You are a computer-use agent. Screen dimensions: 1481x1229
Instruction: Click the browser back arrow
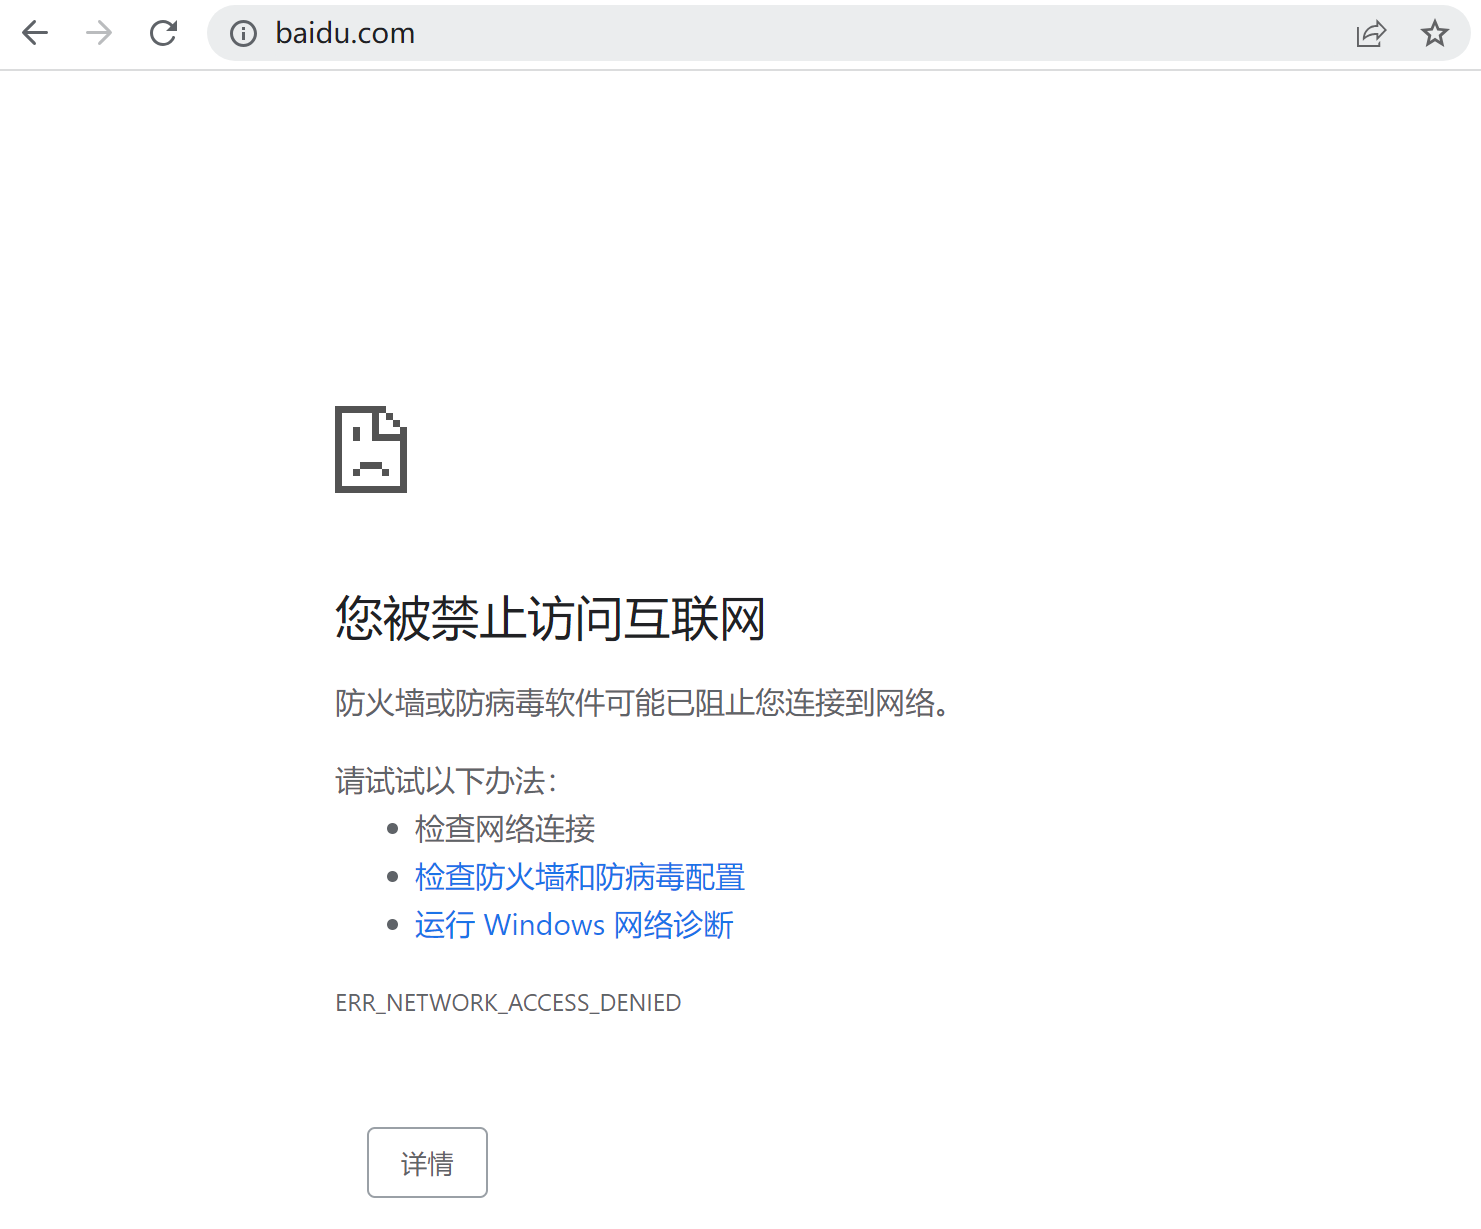[35, 33]
